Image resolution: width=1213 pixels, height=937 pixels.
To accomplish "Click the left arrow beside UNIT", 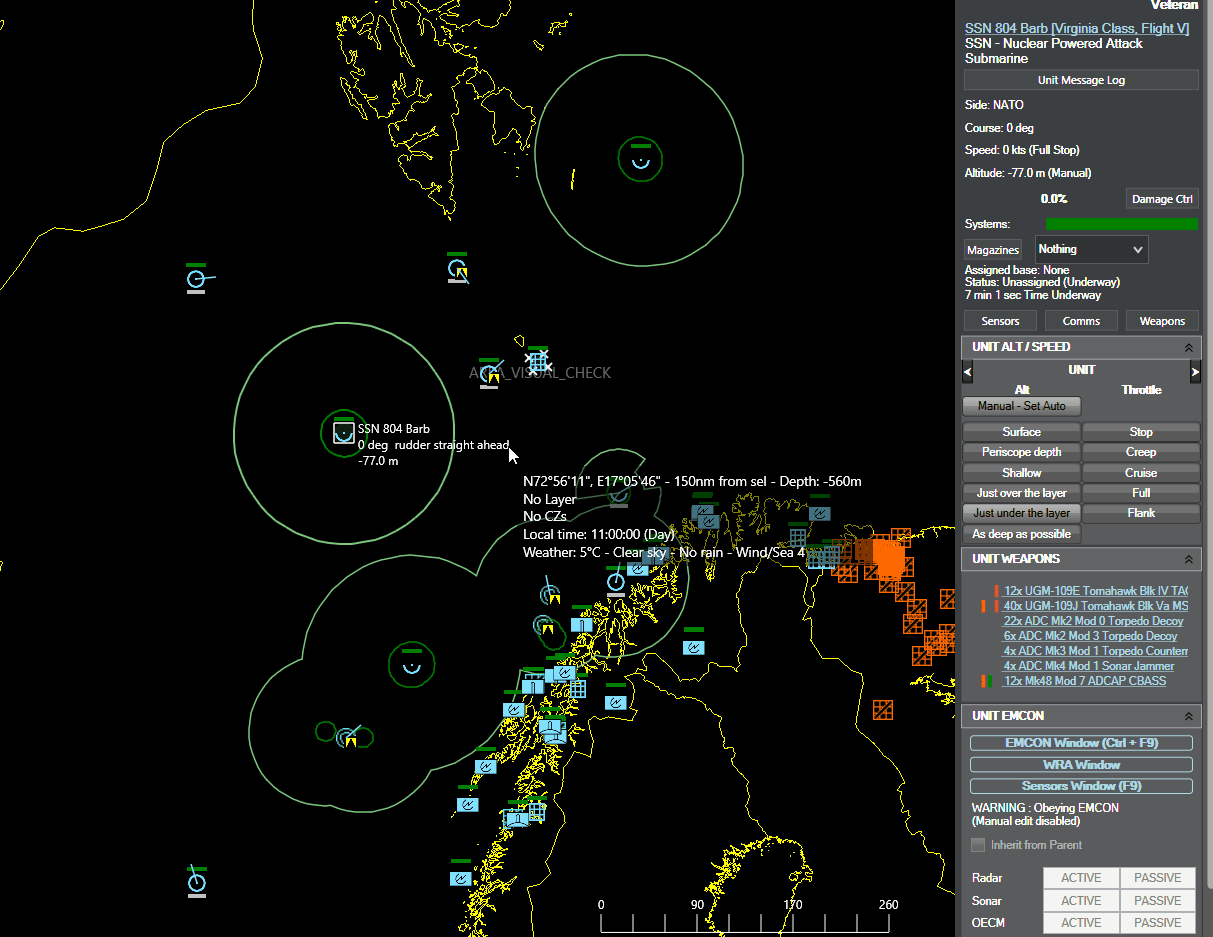I will click(967, 372).
